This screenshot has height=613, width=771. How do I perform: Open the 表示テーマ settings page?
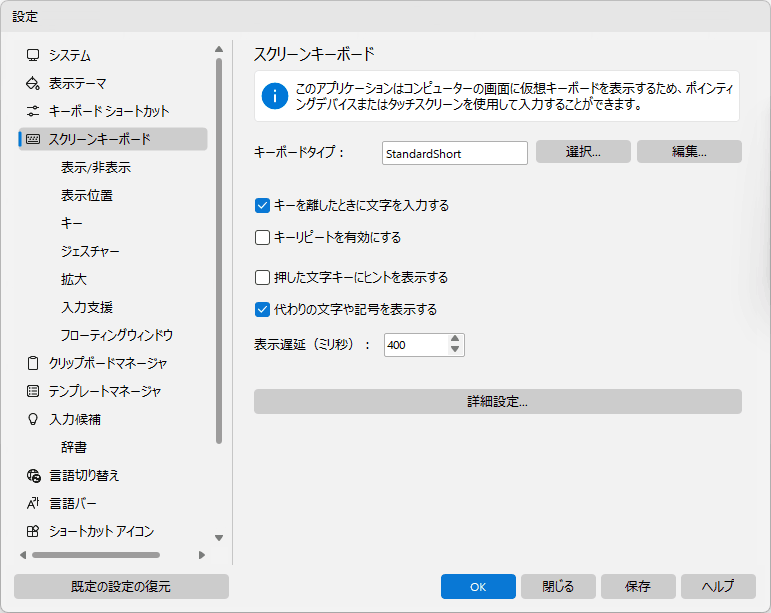click(77, 83)
